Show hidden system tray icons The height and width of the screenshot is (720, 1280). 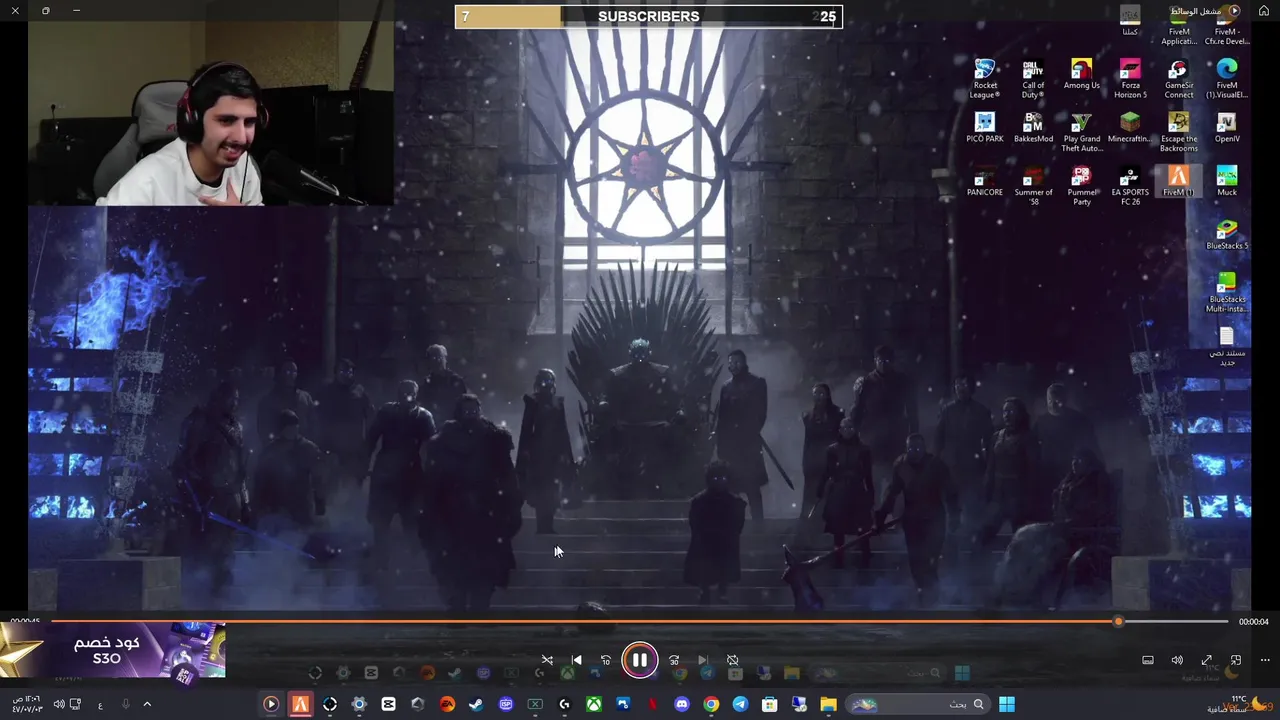[147, 704]
